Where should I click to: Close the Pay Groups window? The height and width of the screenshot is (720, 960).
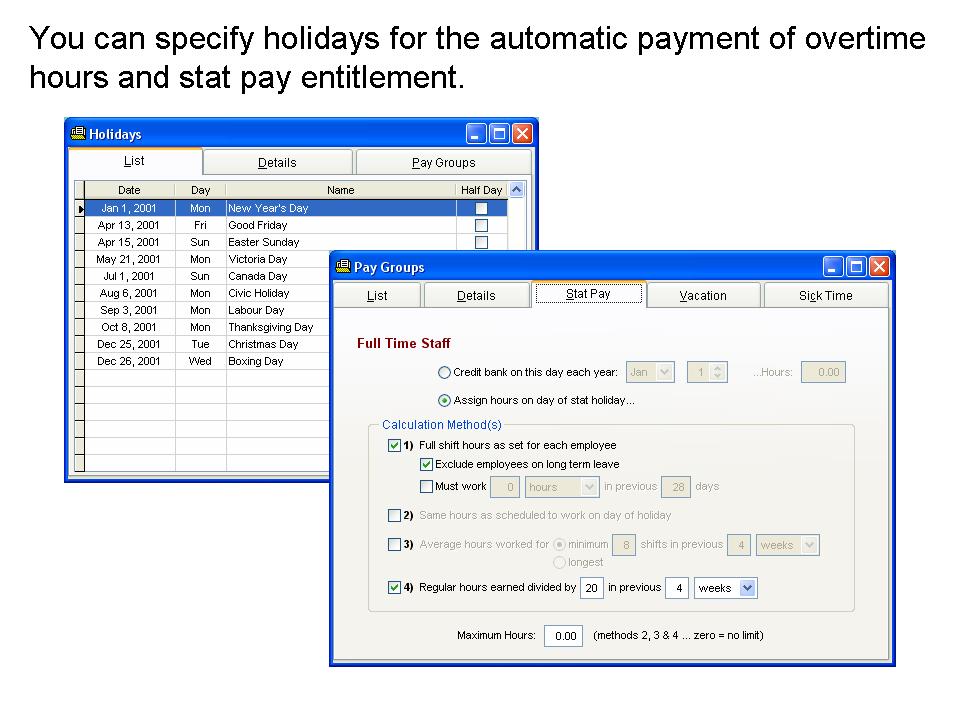point(879,267)
